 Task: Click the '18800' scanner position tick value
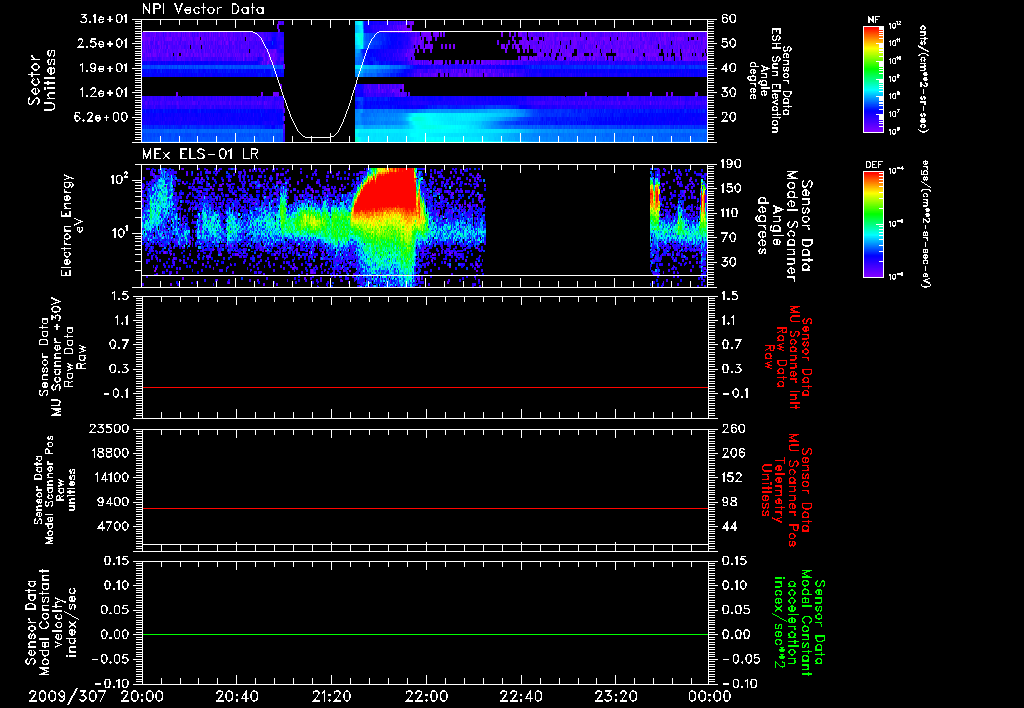[x=110, y=453]
